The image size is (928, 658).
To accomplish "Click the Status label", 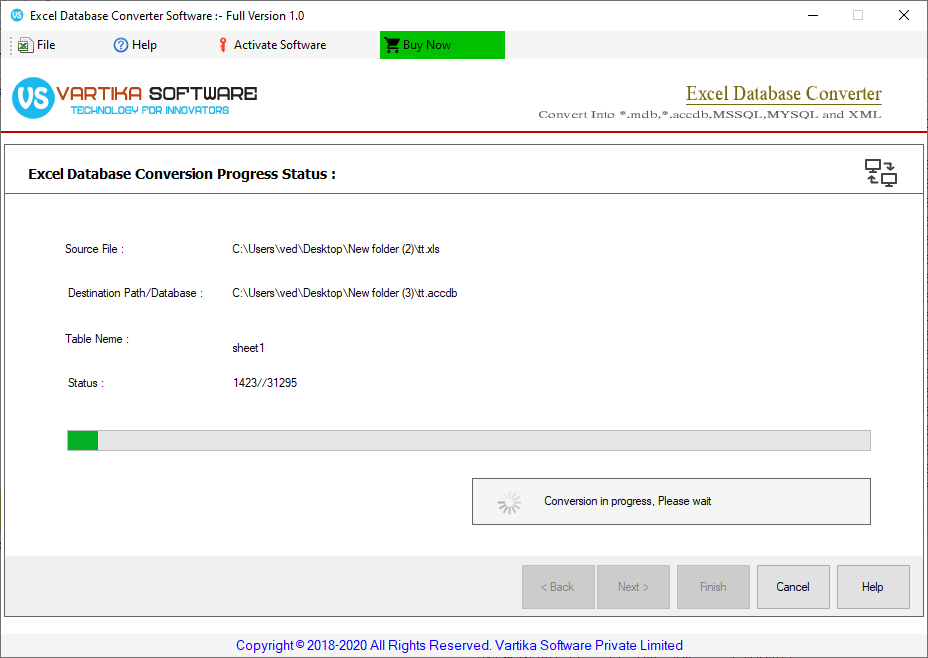I will pyautogui.click(x=85, y=383).
